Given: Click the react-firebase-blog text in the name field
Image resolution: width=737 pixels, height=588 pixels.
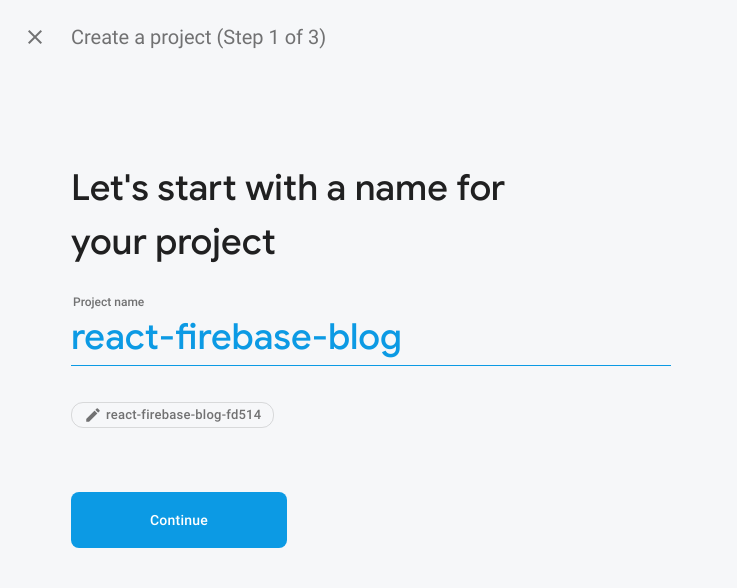Looking at the screenshot, I should point(236,337).
